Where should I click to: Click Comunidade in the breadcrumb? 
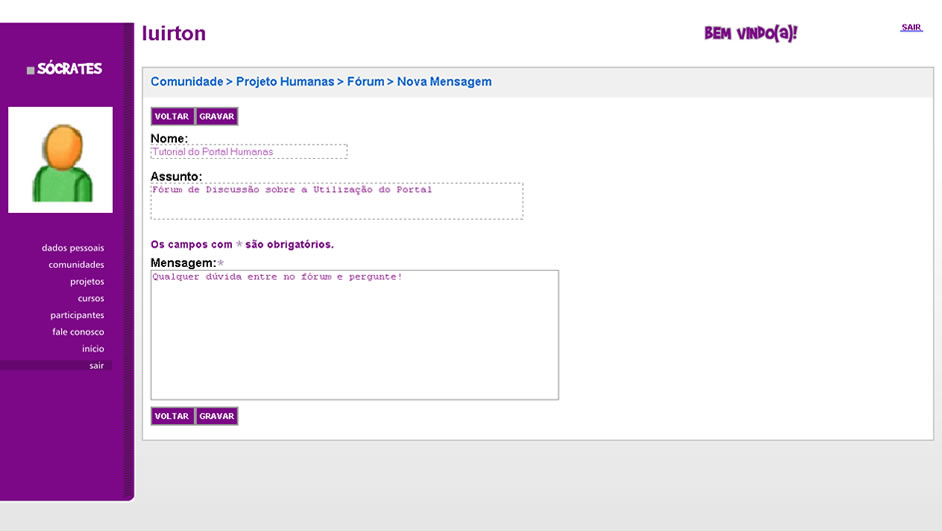[186, 82]
